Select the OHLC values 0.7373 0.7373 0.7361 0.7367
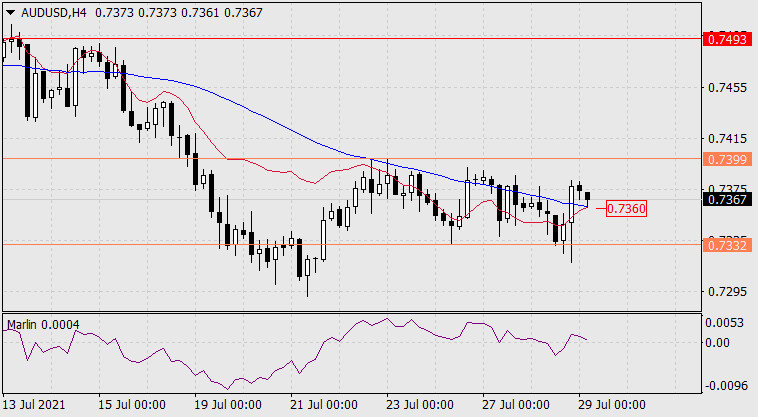The width and height of the screenshot is (758, 417). 179,13
